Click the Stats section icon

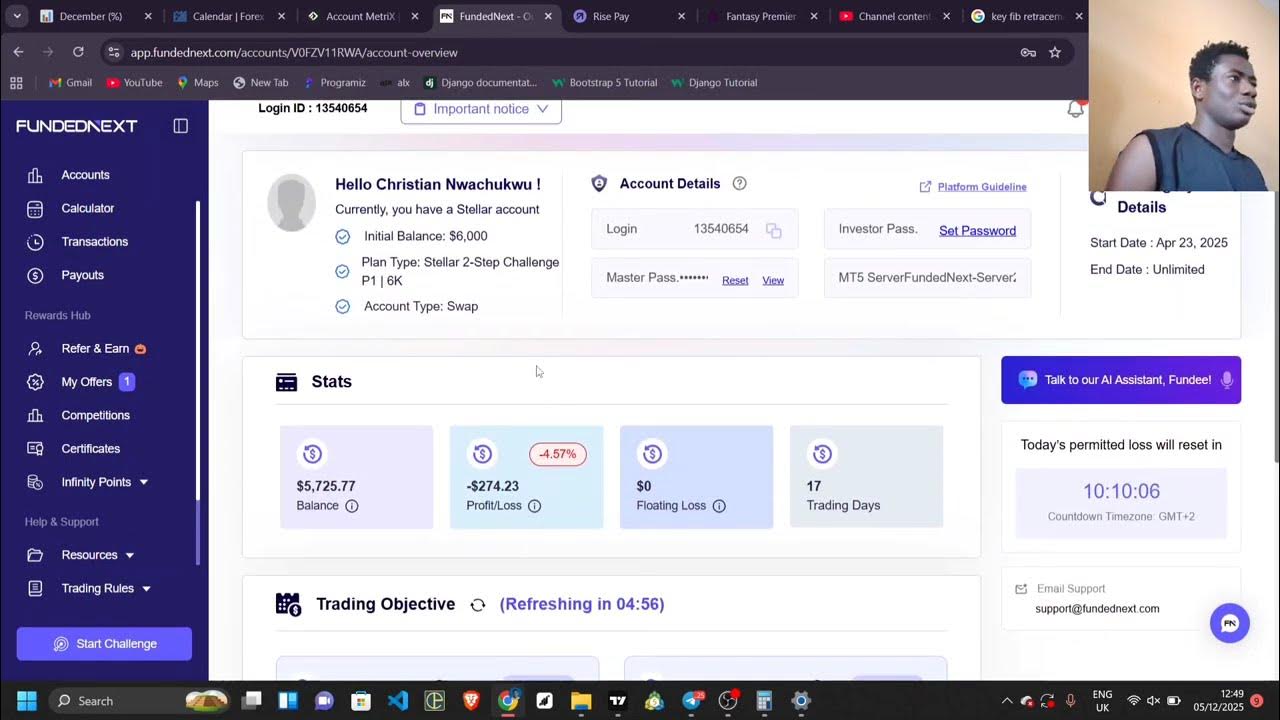pyautogui.click(x=287, y=382)
